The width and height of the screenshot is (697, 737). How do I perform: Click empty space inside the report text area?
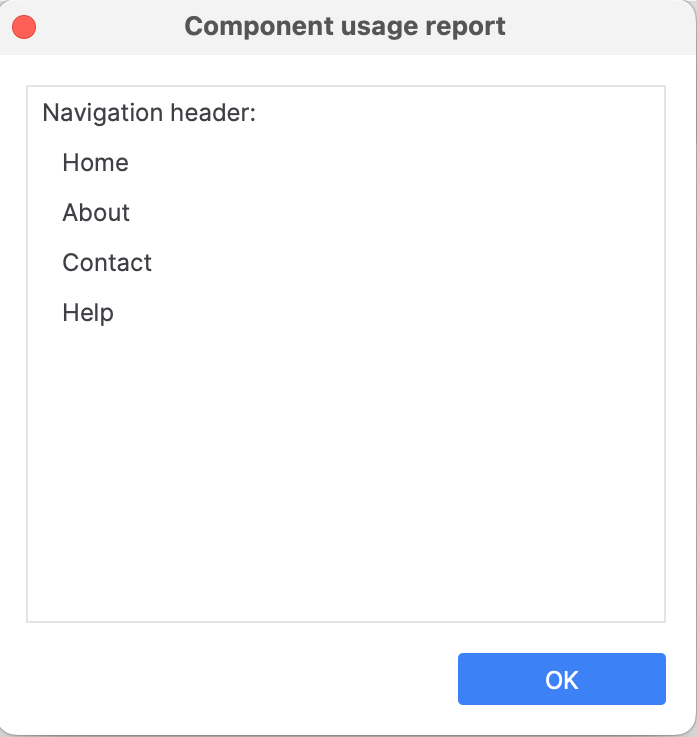click(x=346, y=470)
